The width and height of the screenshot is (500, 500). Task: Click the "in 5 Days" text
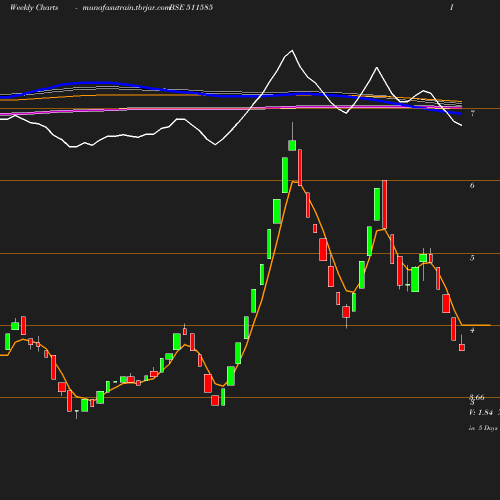click(x=483, y=428)
